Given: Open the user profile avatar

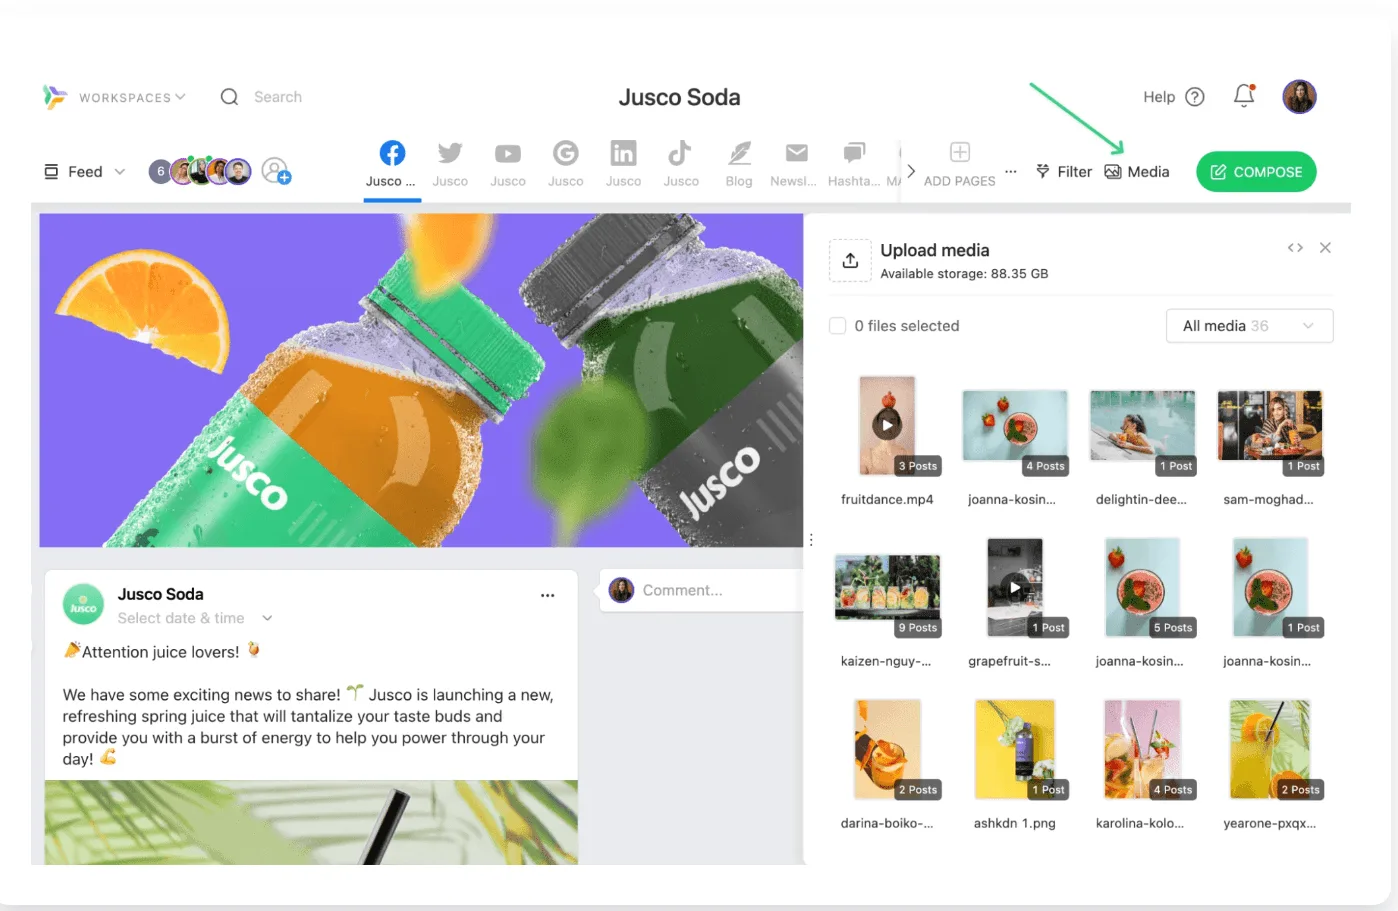Looking at the screenshot, I should point(1299,97).
